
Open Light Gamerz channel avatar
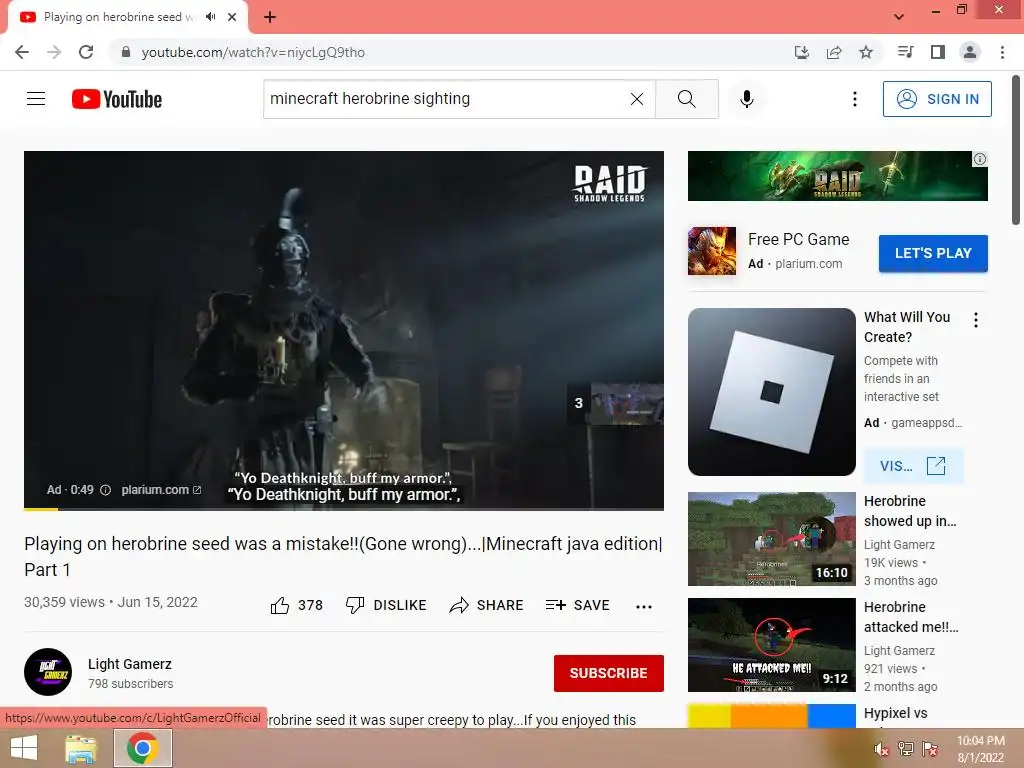click(x=48, y=672)
